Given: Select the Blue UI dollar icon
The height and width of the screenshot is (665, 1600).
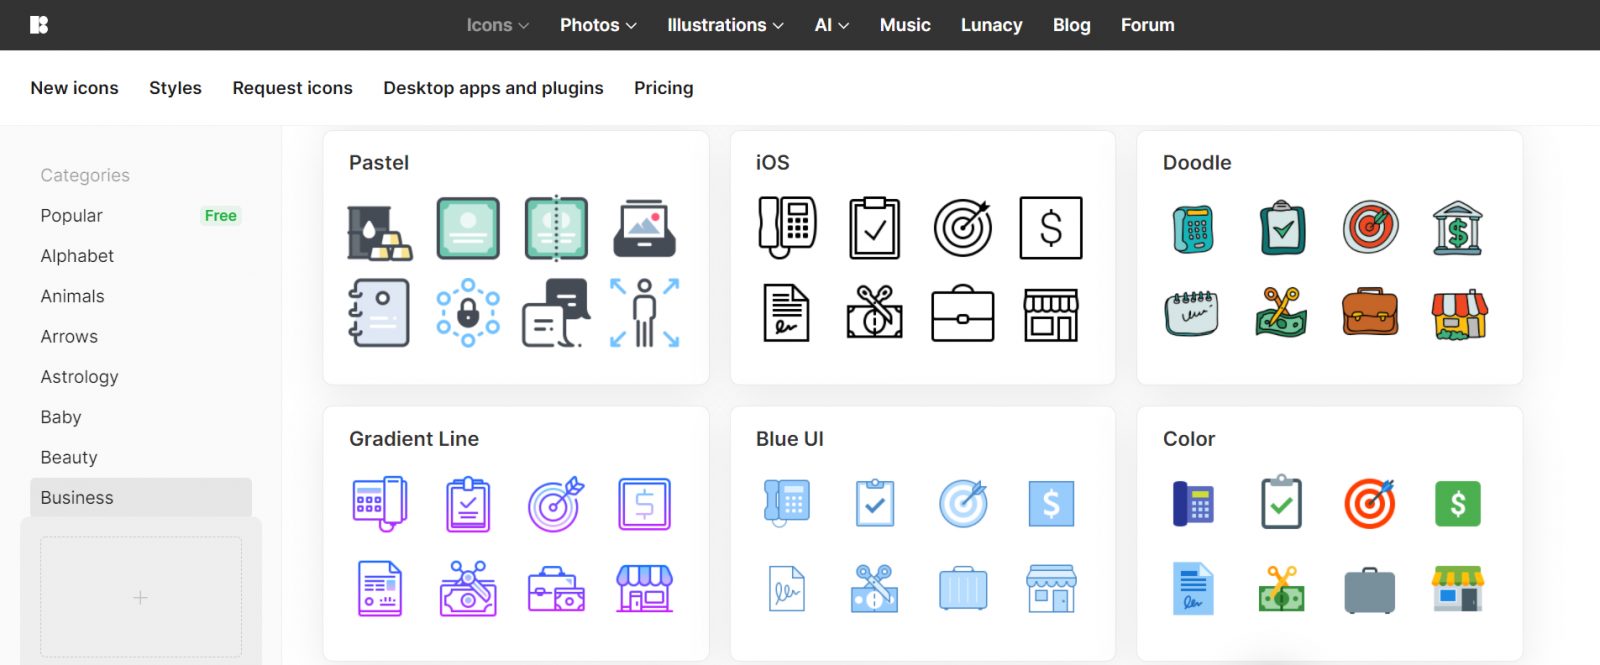Looking at the screenshot, I should (x=1051, y=503).
